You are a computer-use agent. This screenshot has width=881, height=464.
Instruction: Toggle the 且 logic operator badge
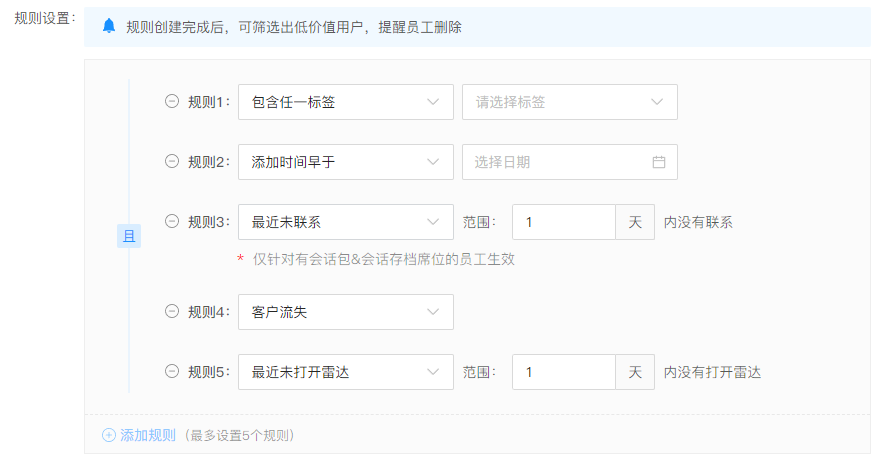tap(129, 236)
